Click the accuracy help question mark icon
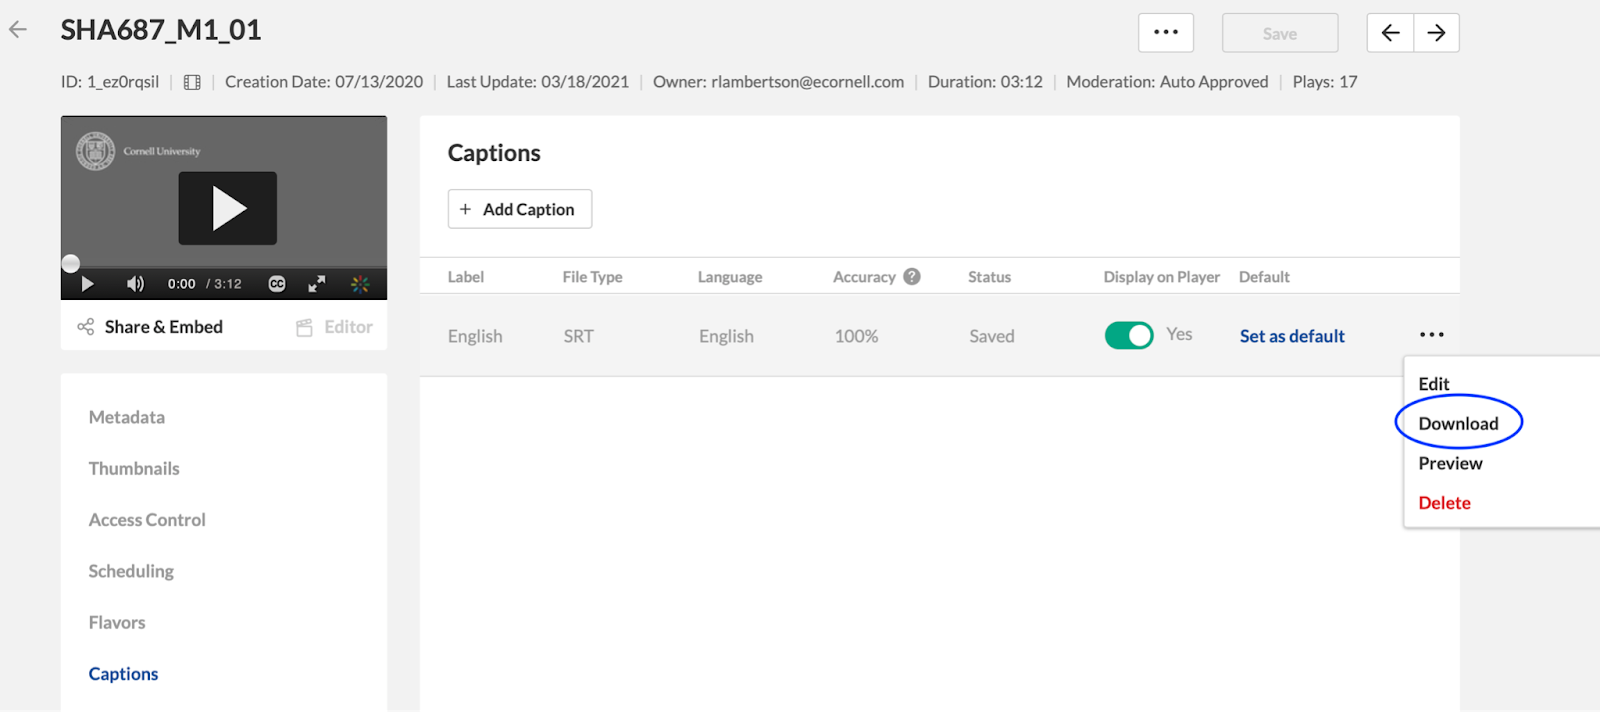Screen dimensions: 1600x712 pos(912,277)
